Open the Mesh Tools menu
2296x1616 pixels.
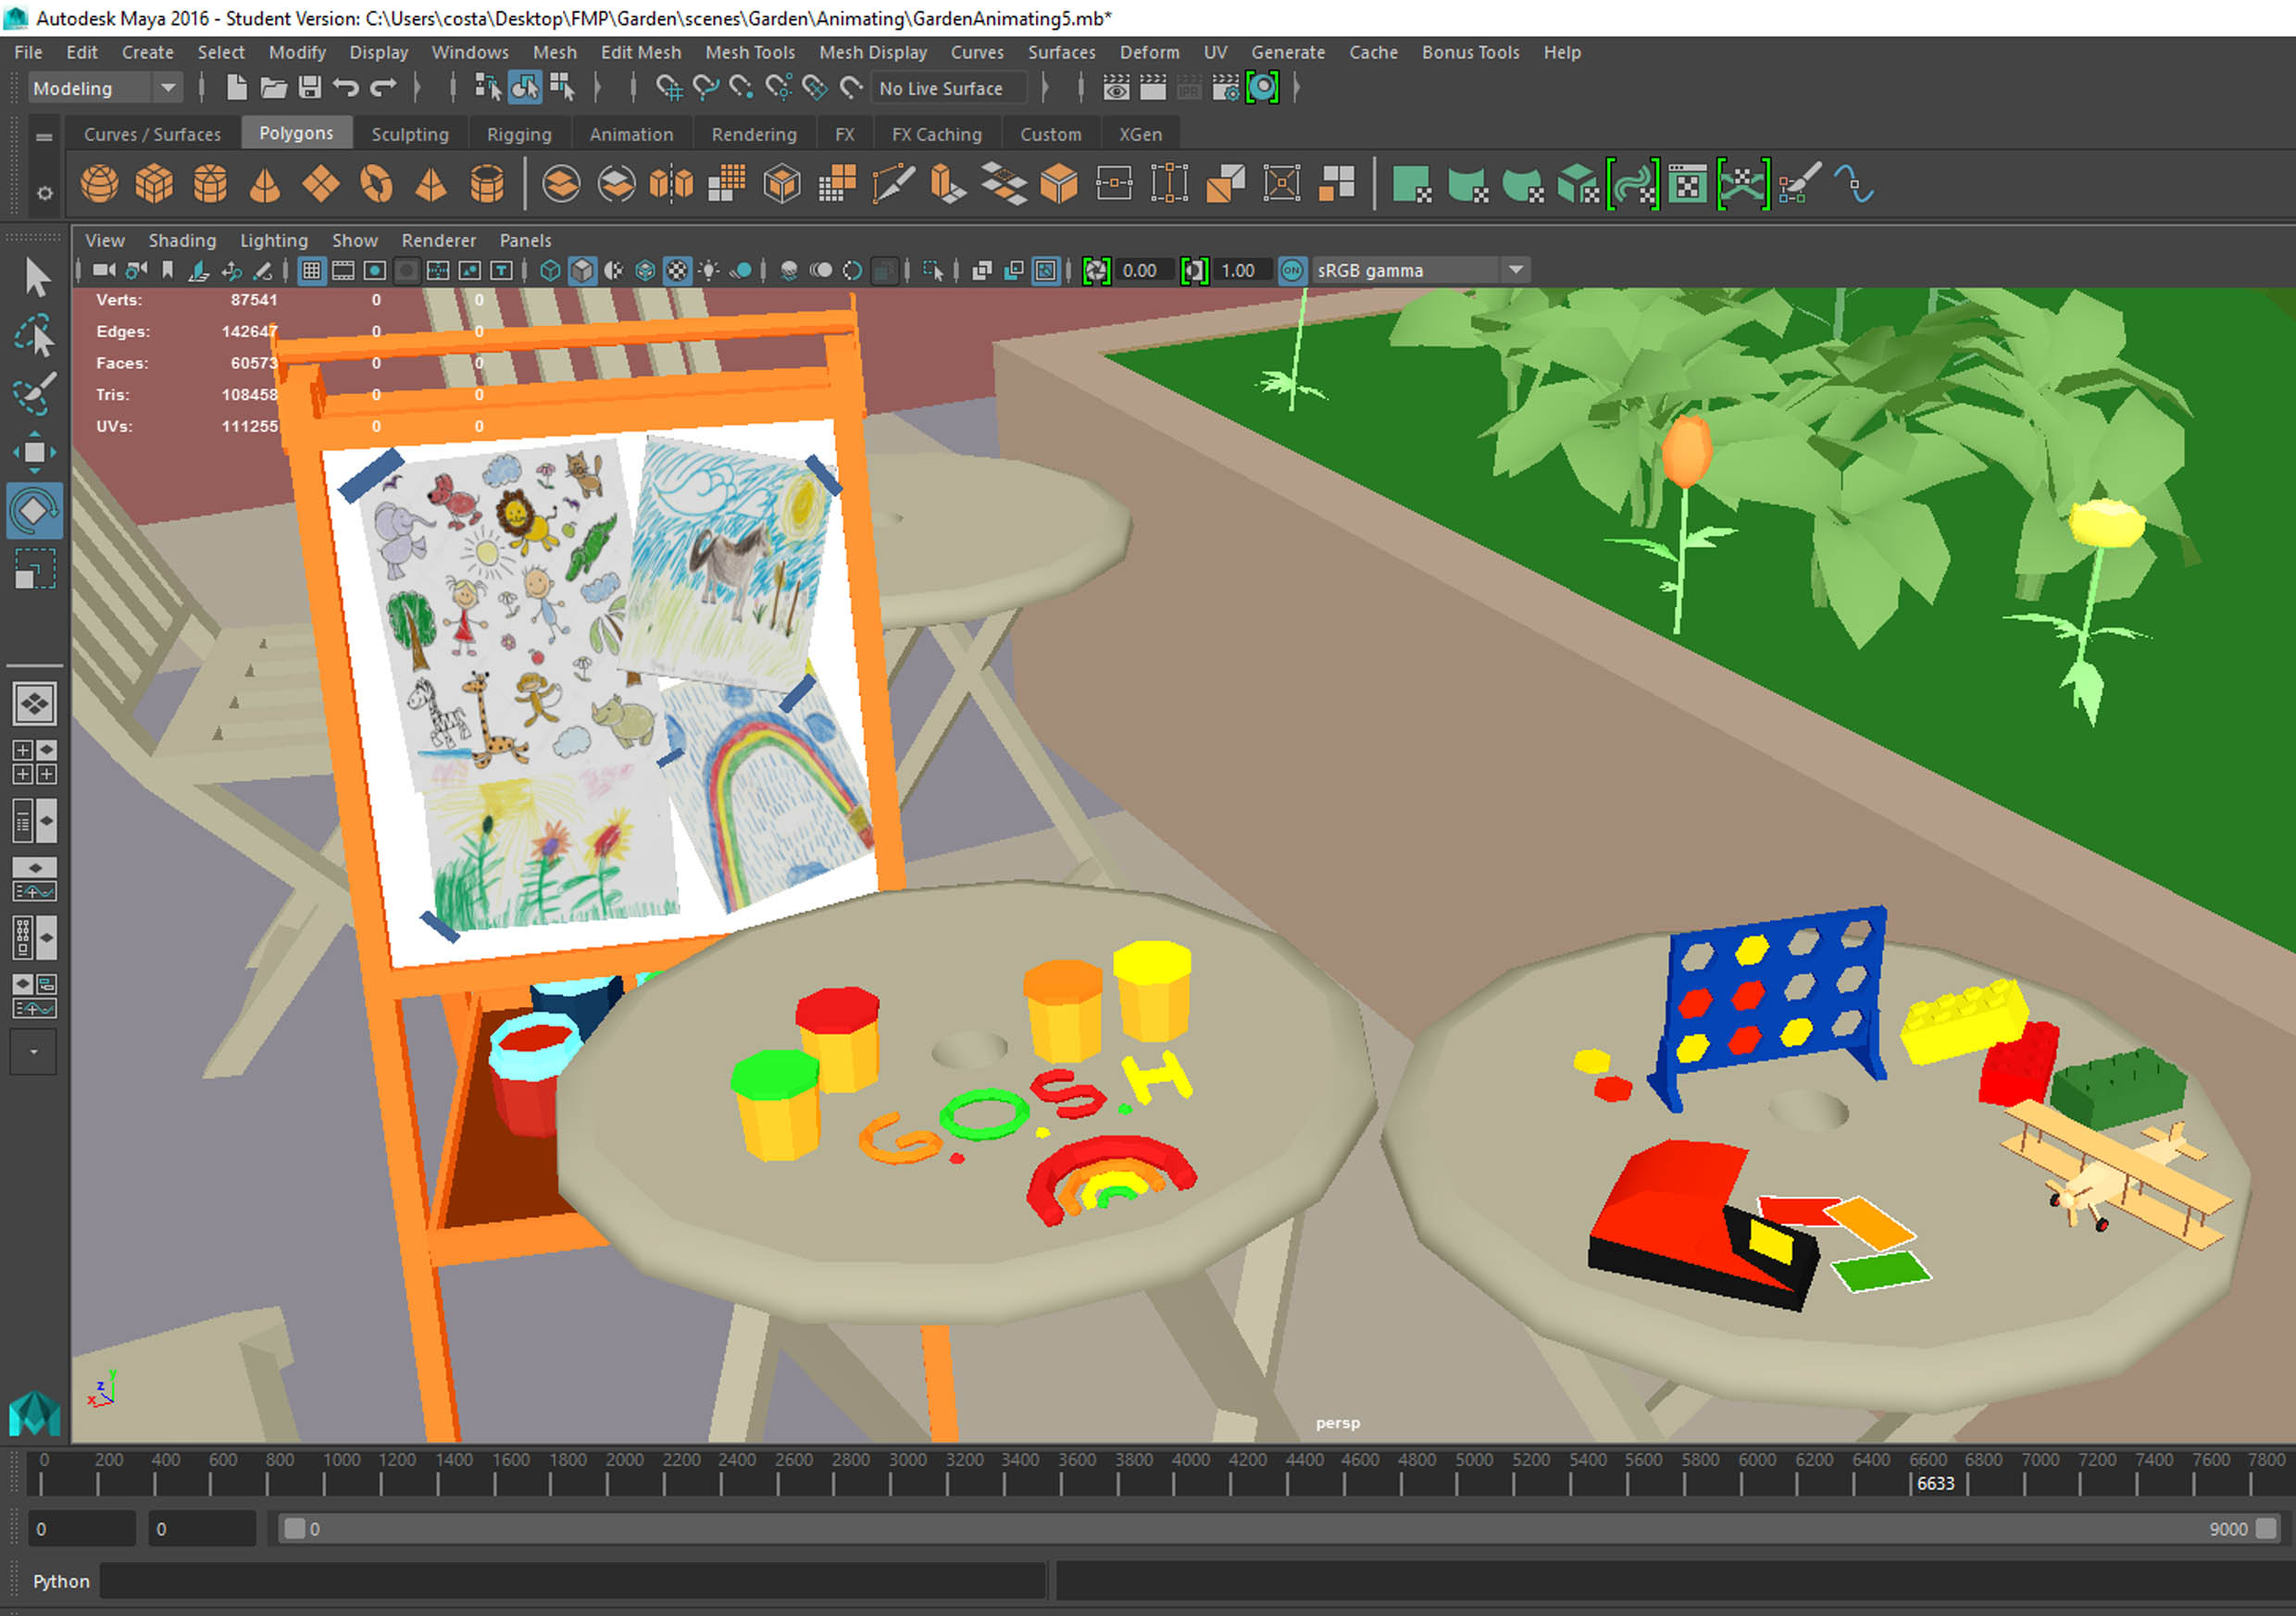coord(749,52)
